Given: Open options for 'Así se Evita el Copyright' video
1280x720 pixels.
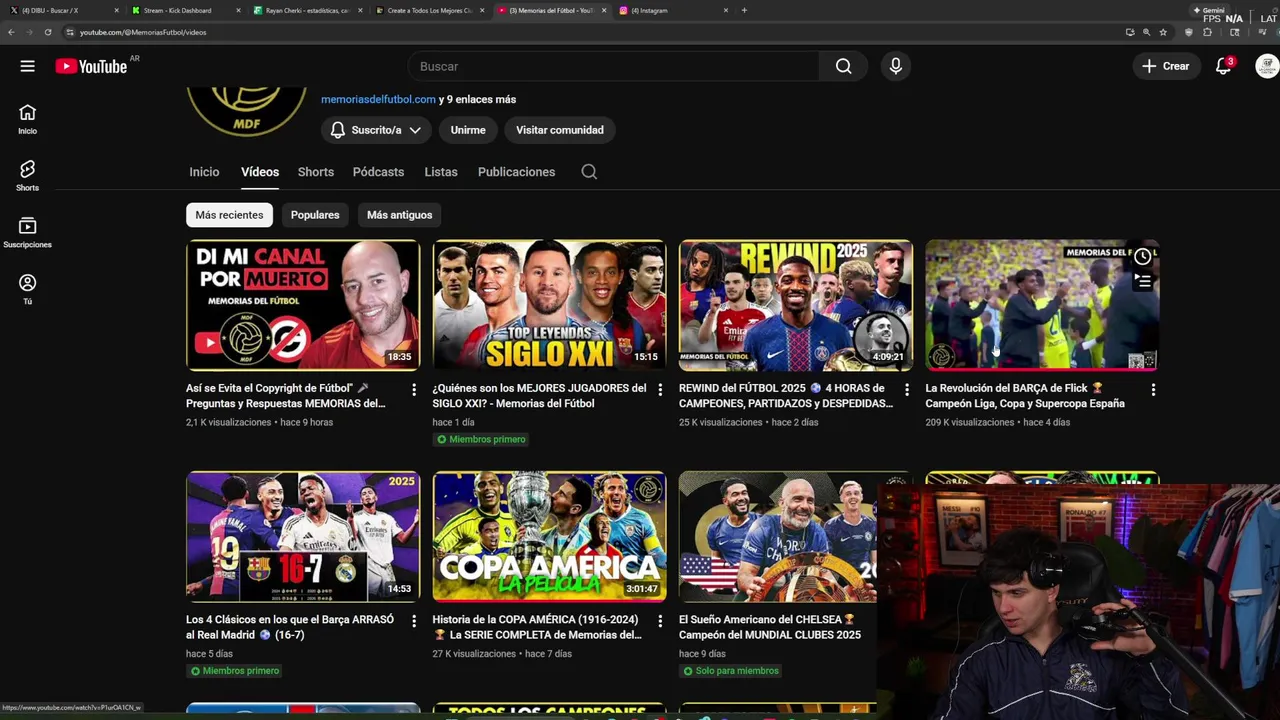Looking at the screenshot, I should coord(413,389).
